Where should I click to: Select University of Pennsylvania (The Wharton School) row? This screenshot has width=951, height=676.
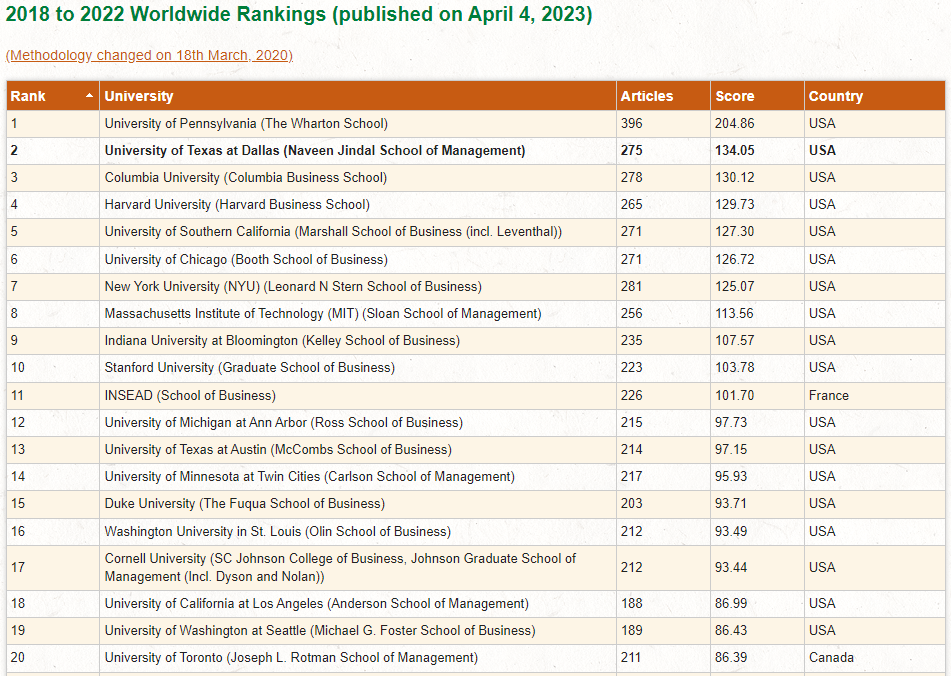click(246, 123)
